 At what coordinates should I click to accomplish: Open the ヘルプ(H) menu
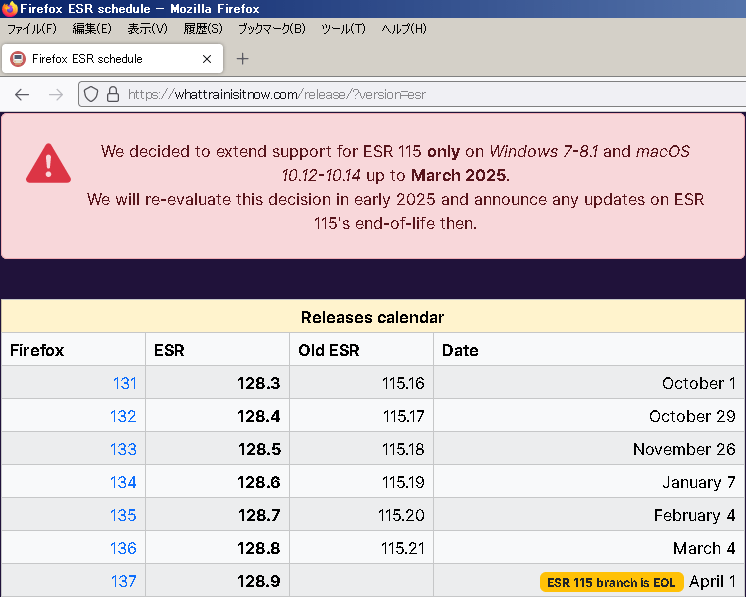(404, 29)
